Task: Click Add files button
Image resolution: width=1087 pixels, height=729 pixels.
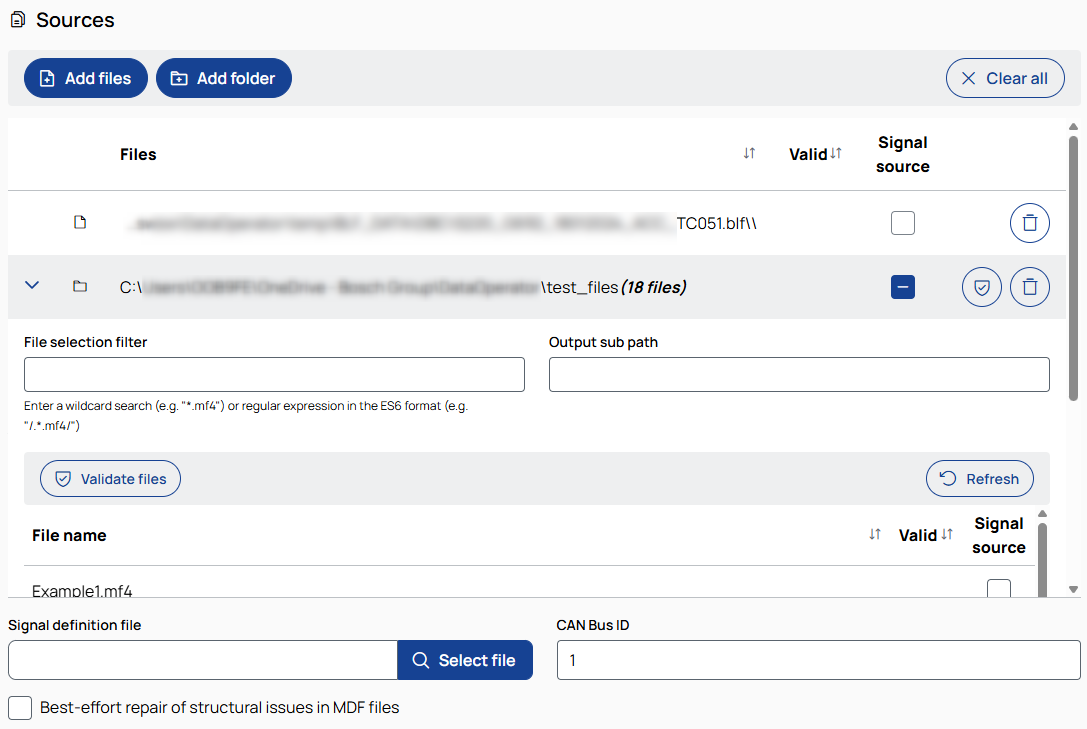Action: pyautogui.click(x=86, y=78)
